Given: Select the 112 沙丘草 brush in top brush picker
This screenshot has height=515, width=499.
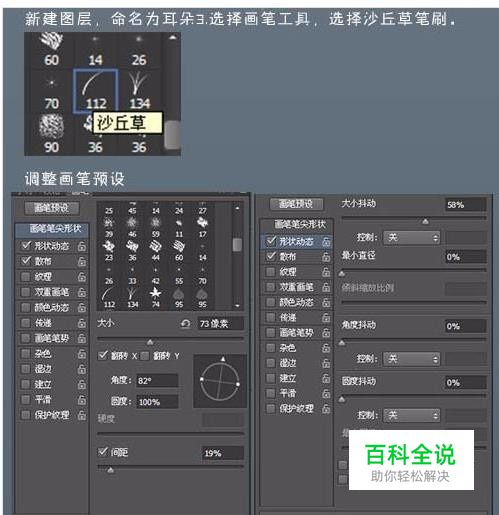Looking at the screenshot, I should pos(95,91).
